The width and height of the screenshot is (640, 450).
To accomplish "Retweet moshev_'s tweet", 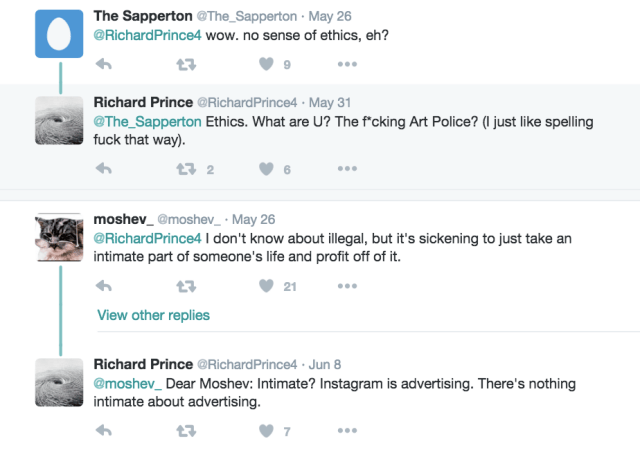I will (x=185, y=286).
